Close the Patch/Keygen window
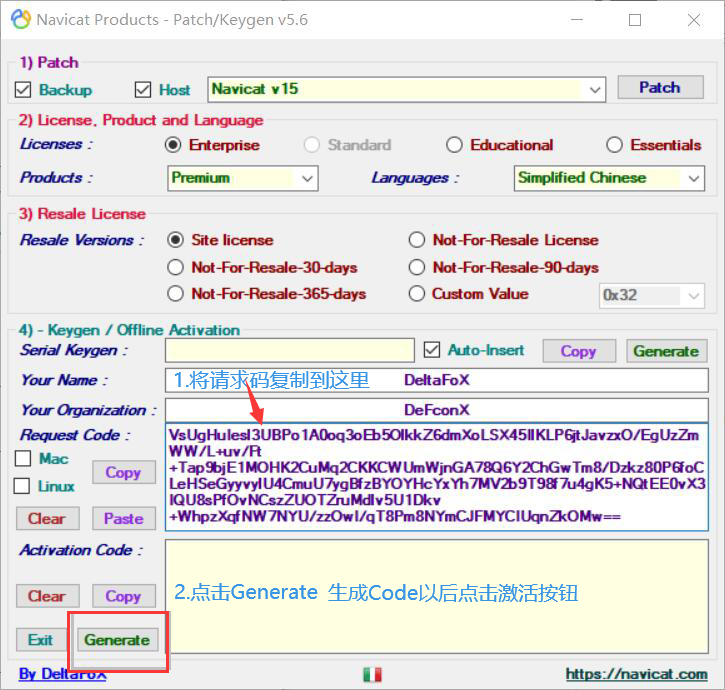Screen dimensions: 725x690 (694, 20)
